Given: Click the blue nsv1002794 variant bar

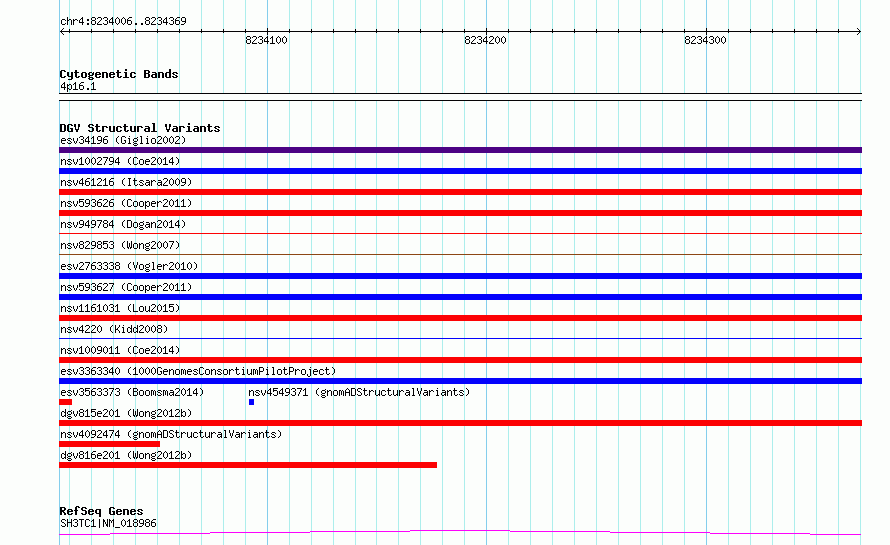Looking at the screenshot, I should [x=460, y=171].
